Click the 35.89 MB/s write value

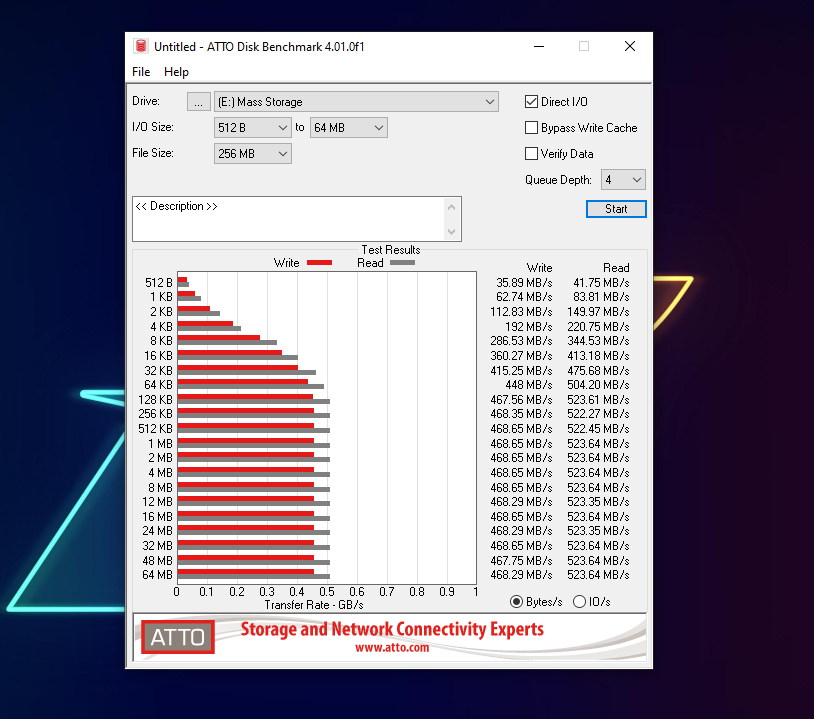coord(524,283)
